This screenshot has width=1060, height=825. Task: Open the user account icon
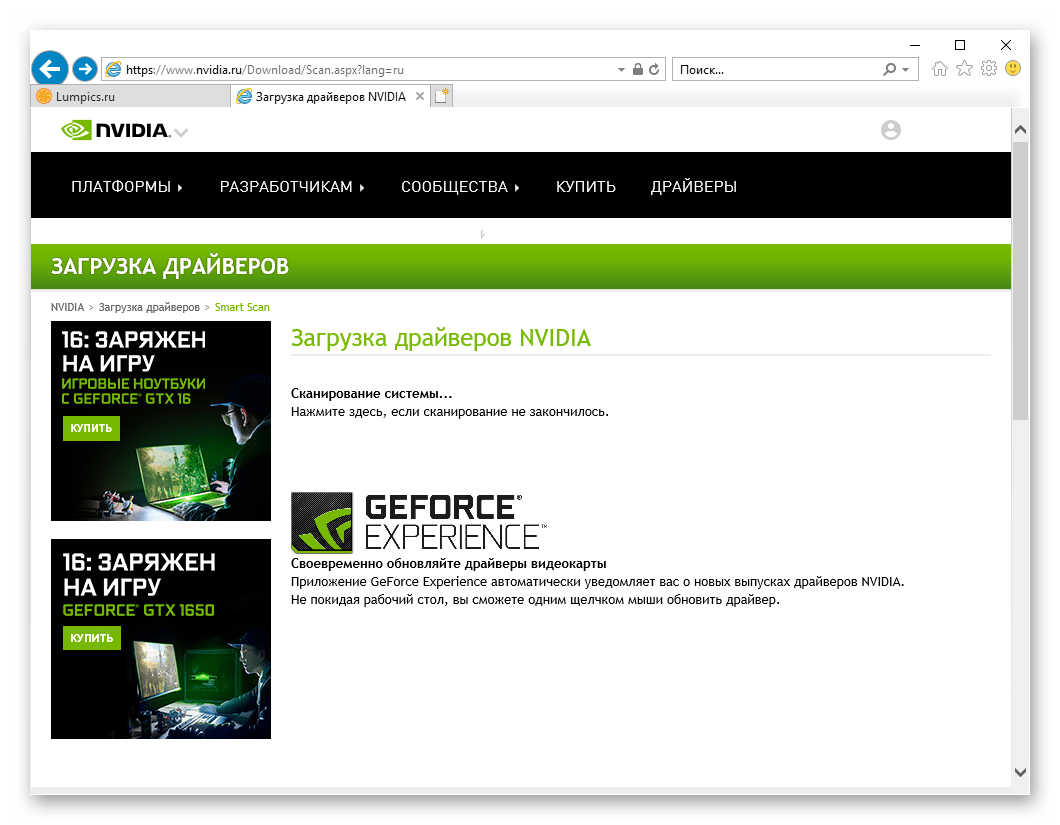pyautogui.click(x=890, y=130)
